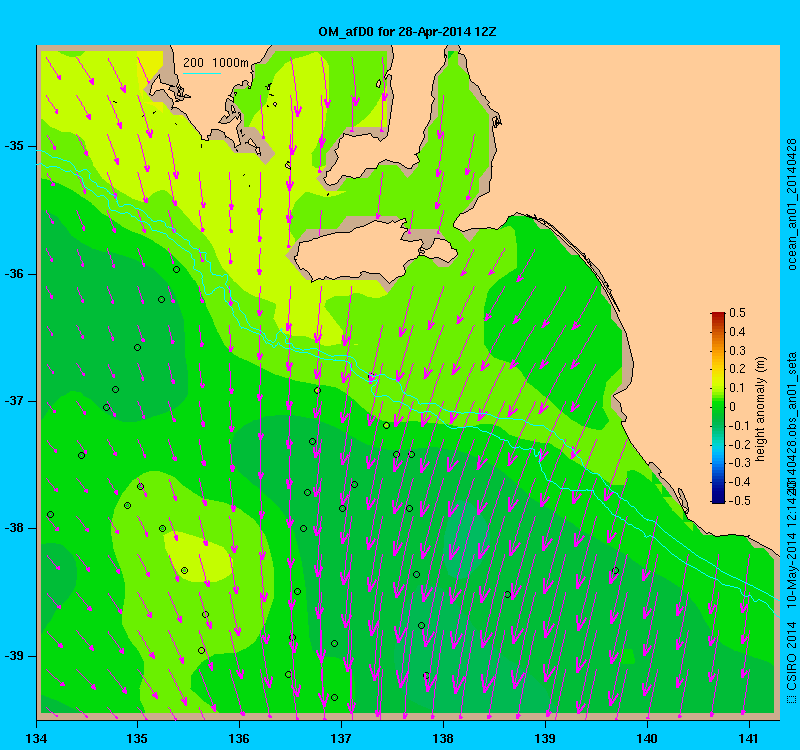This screenshot has height=750, width=800.
Task: Click the latitude axis label '-38'
Action: pyautogui.click(x=14, y=528)
